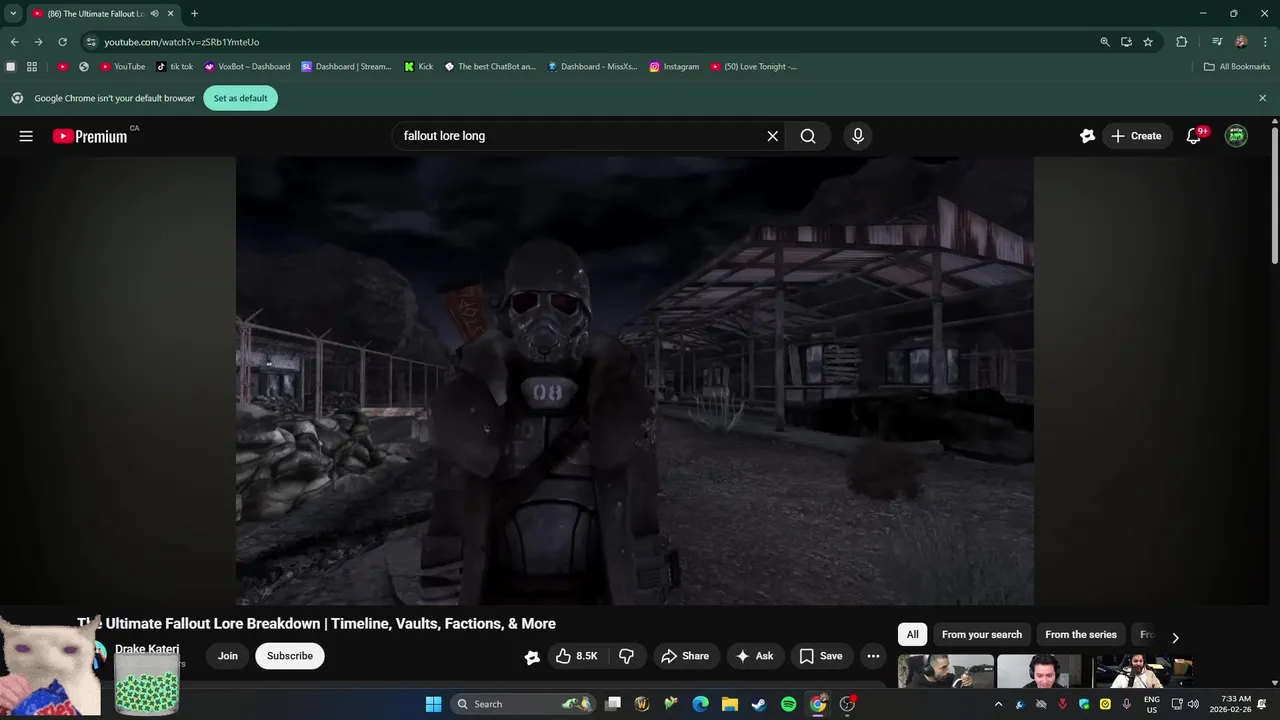The image size is (1280, 720).
Task: Open Spotify from the taskbar
Action: click(788, 704)
